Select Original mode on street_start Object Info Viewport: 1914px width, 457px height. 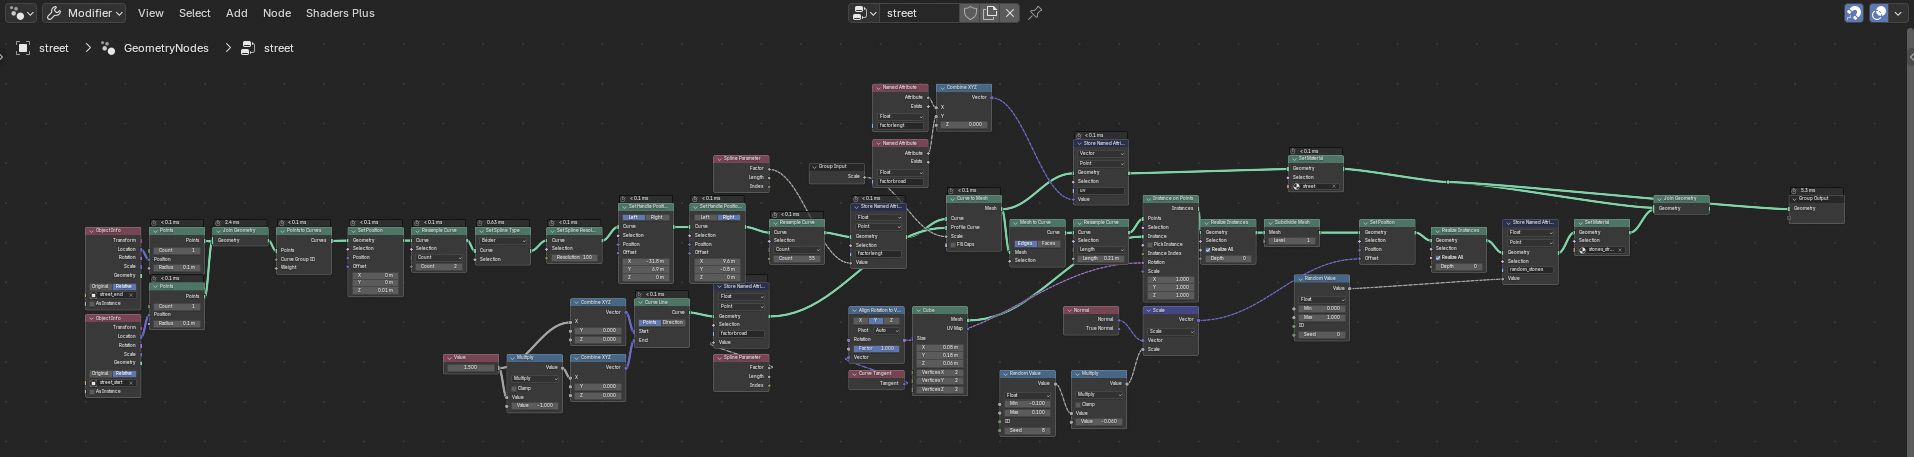click(100, 373)
